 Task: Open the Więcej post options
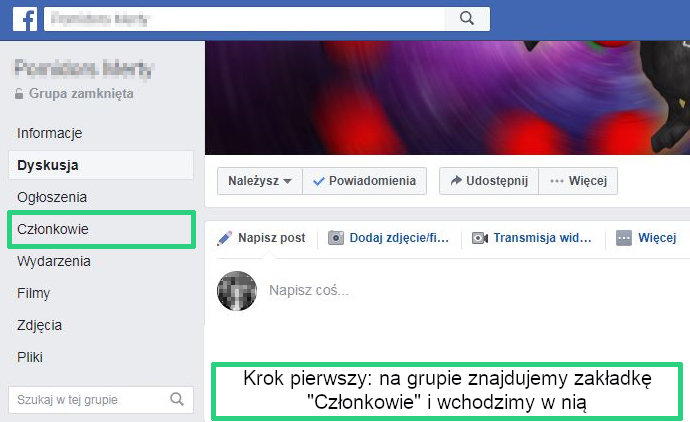646,238
